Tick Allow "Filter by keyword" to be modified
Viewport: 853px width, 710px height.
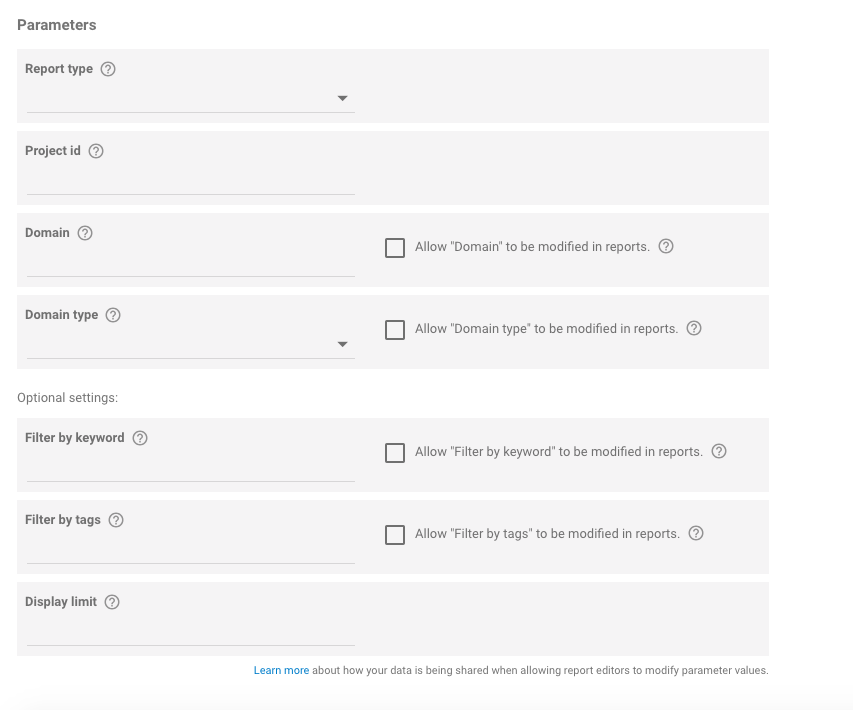click(x=395, y=453)
